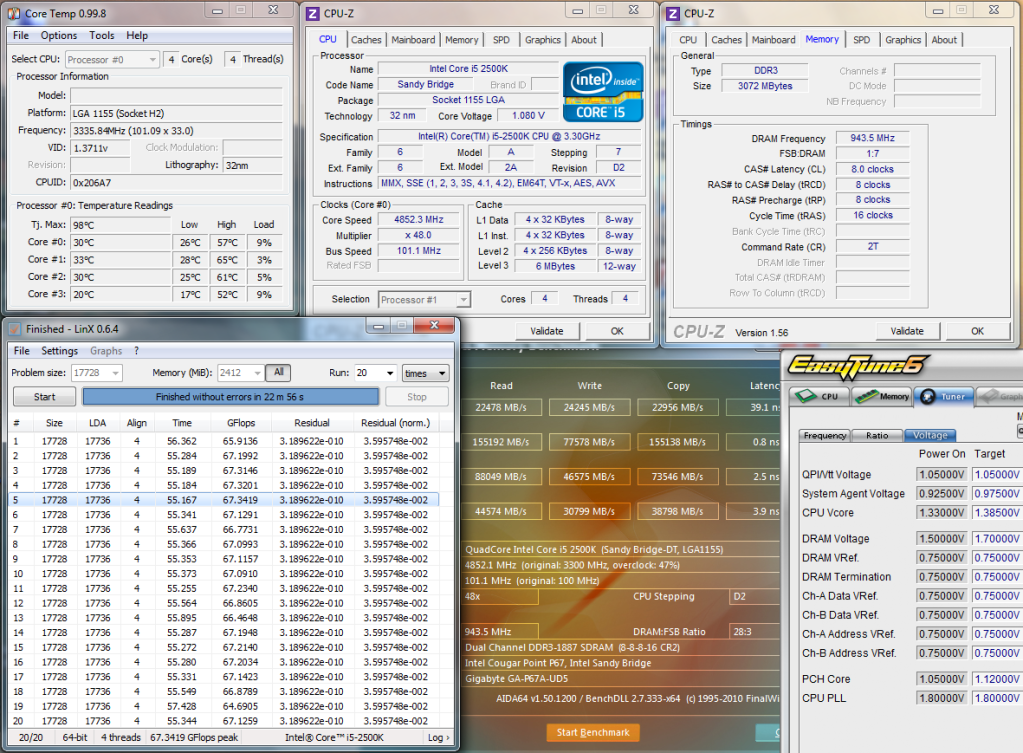The width and height of the screenshot is (1023, 753).
Task: Click the PCH Core target voltage field
Action: tap(996, 679)
